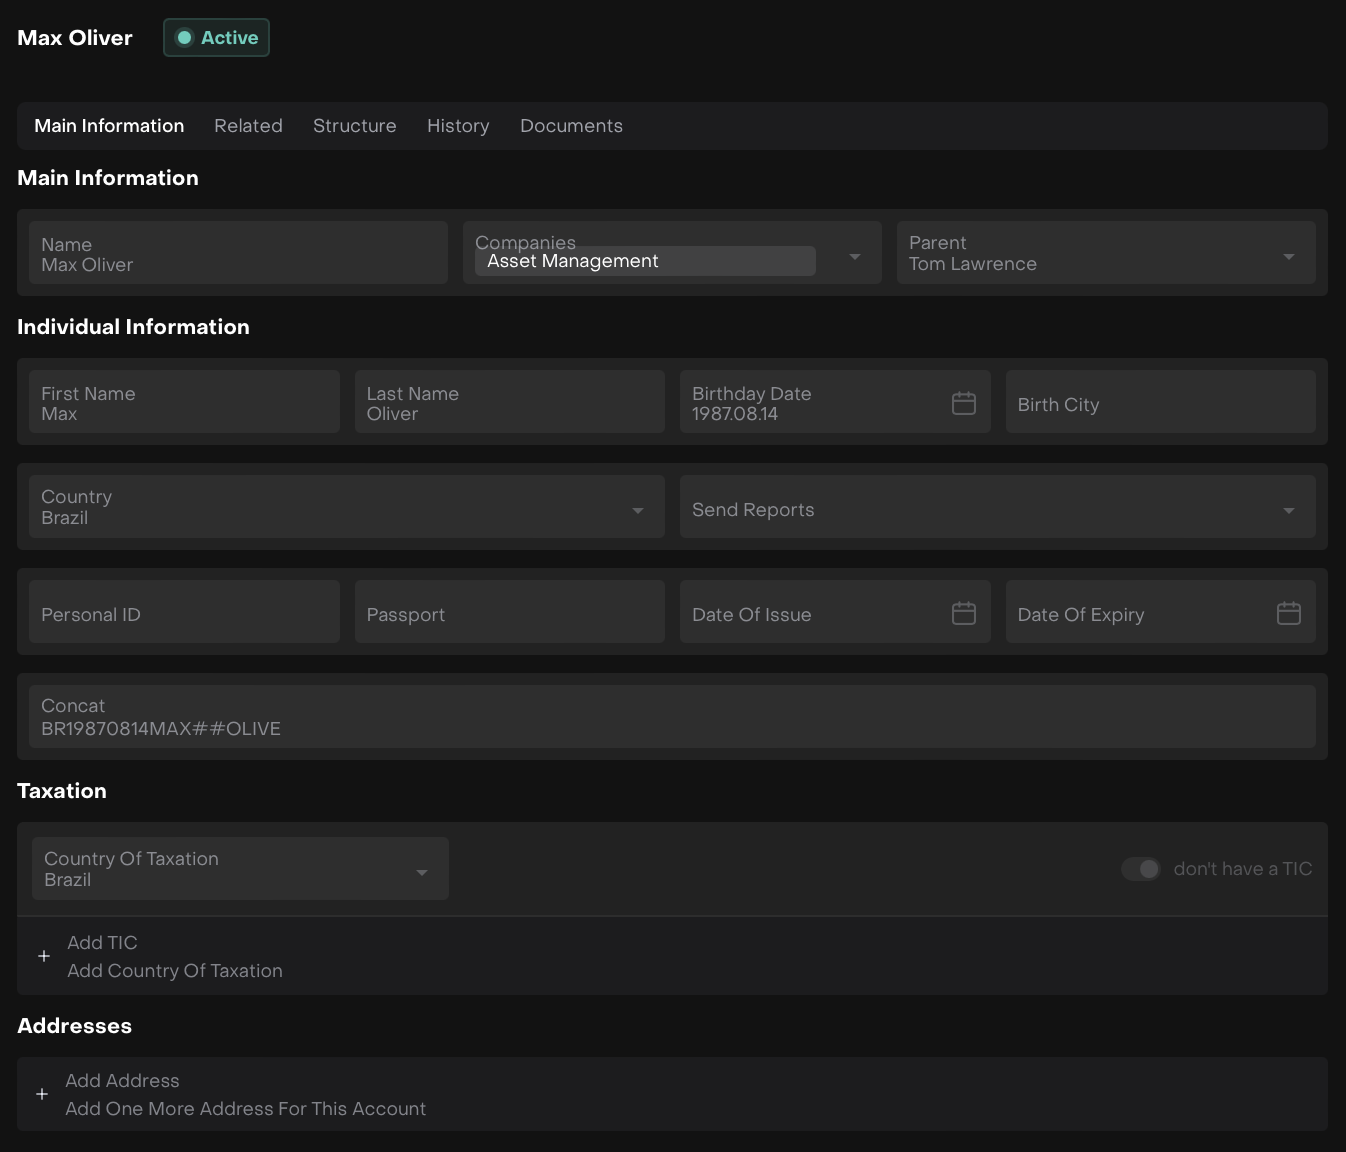Toggle the "don't have a TIC" switch
This screenshot has height=1152, width=1346.
click(x=1140, y=869)
